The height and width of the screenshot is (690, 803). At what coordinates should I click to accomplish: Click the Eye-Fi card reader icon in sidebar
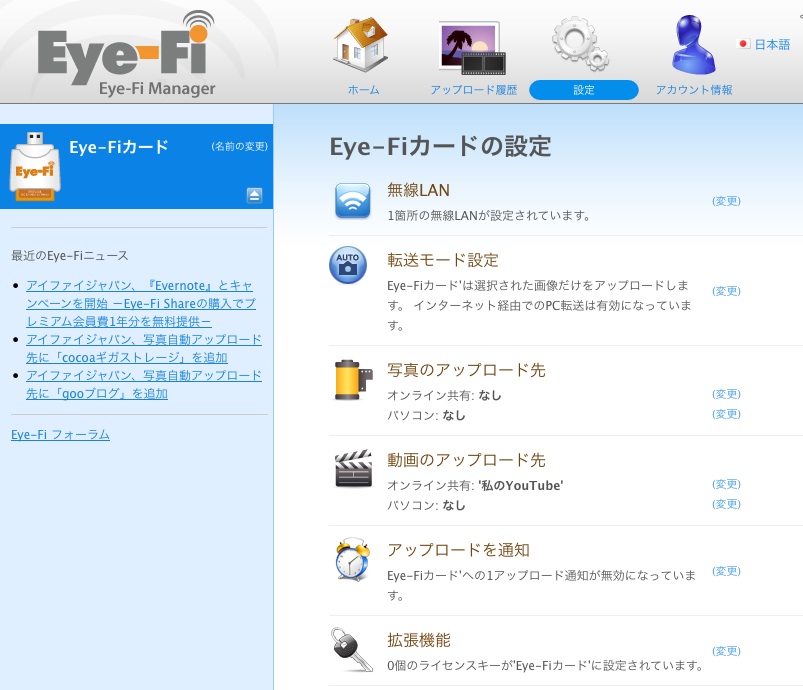[35, 166]
